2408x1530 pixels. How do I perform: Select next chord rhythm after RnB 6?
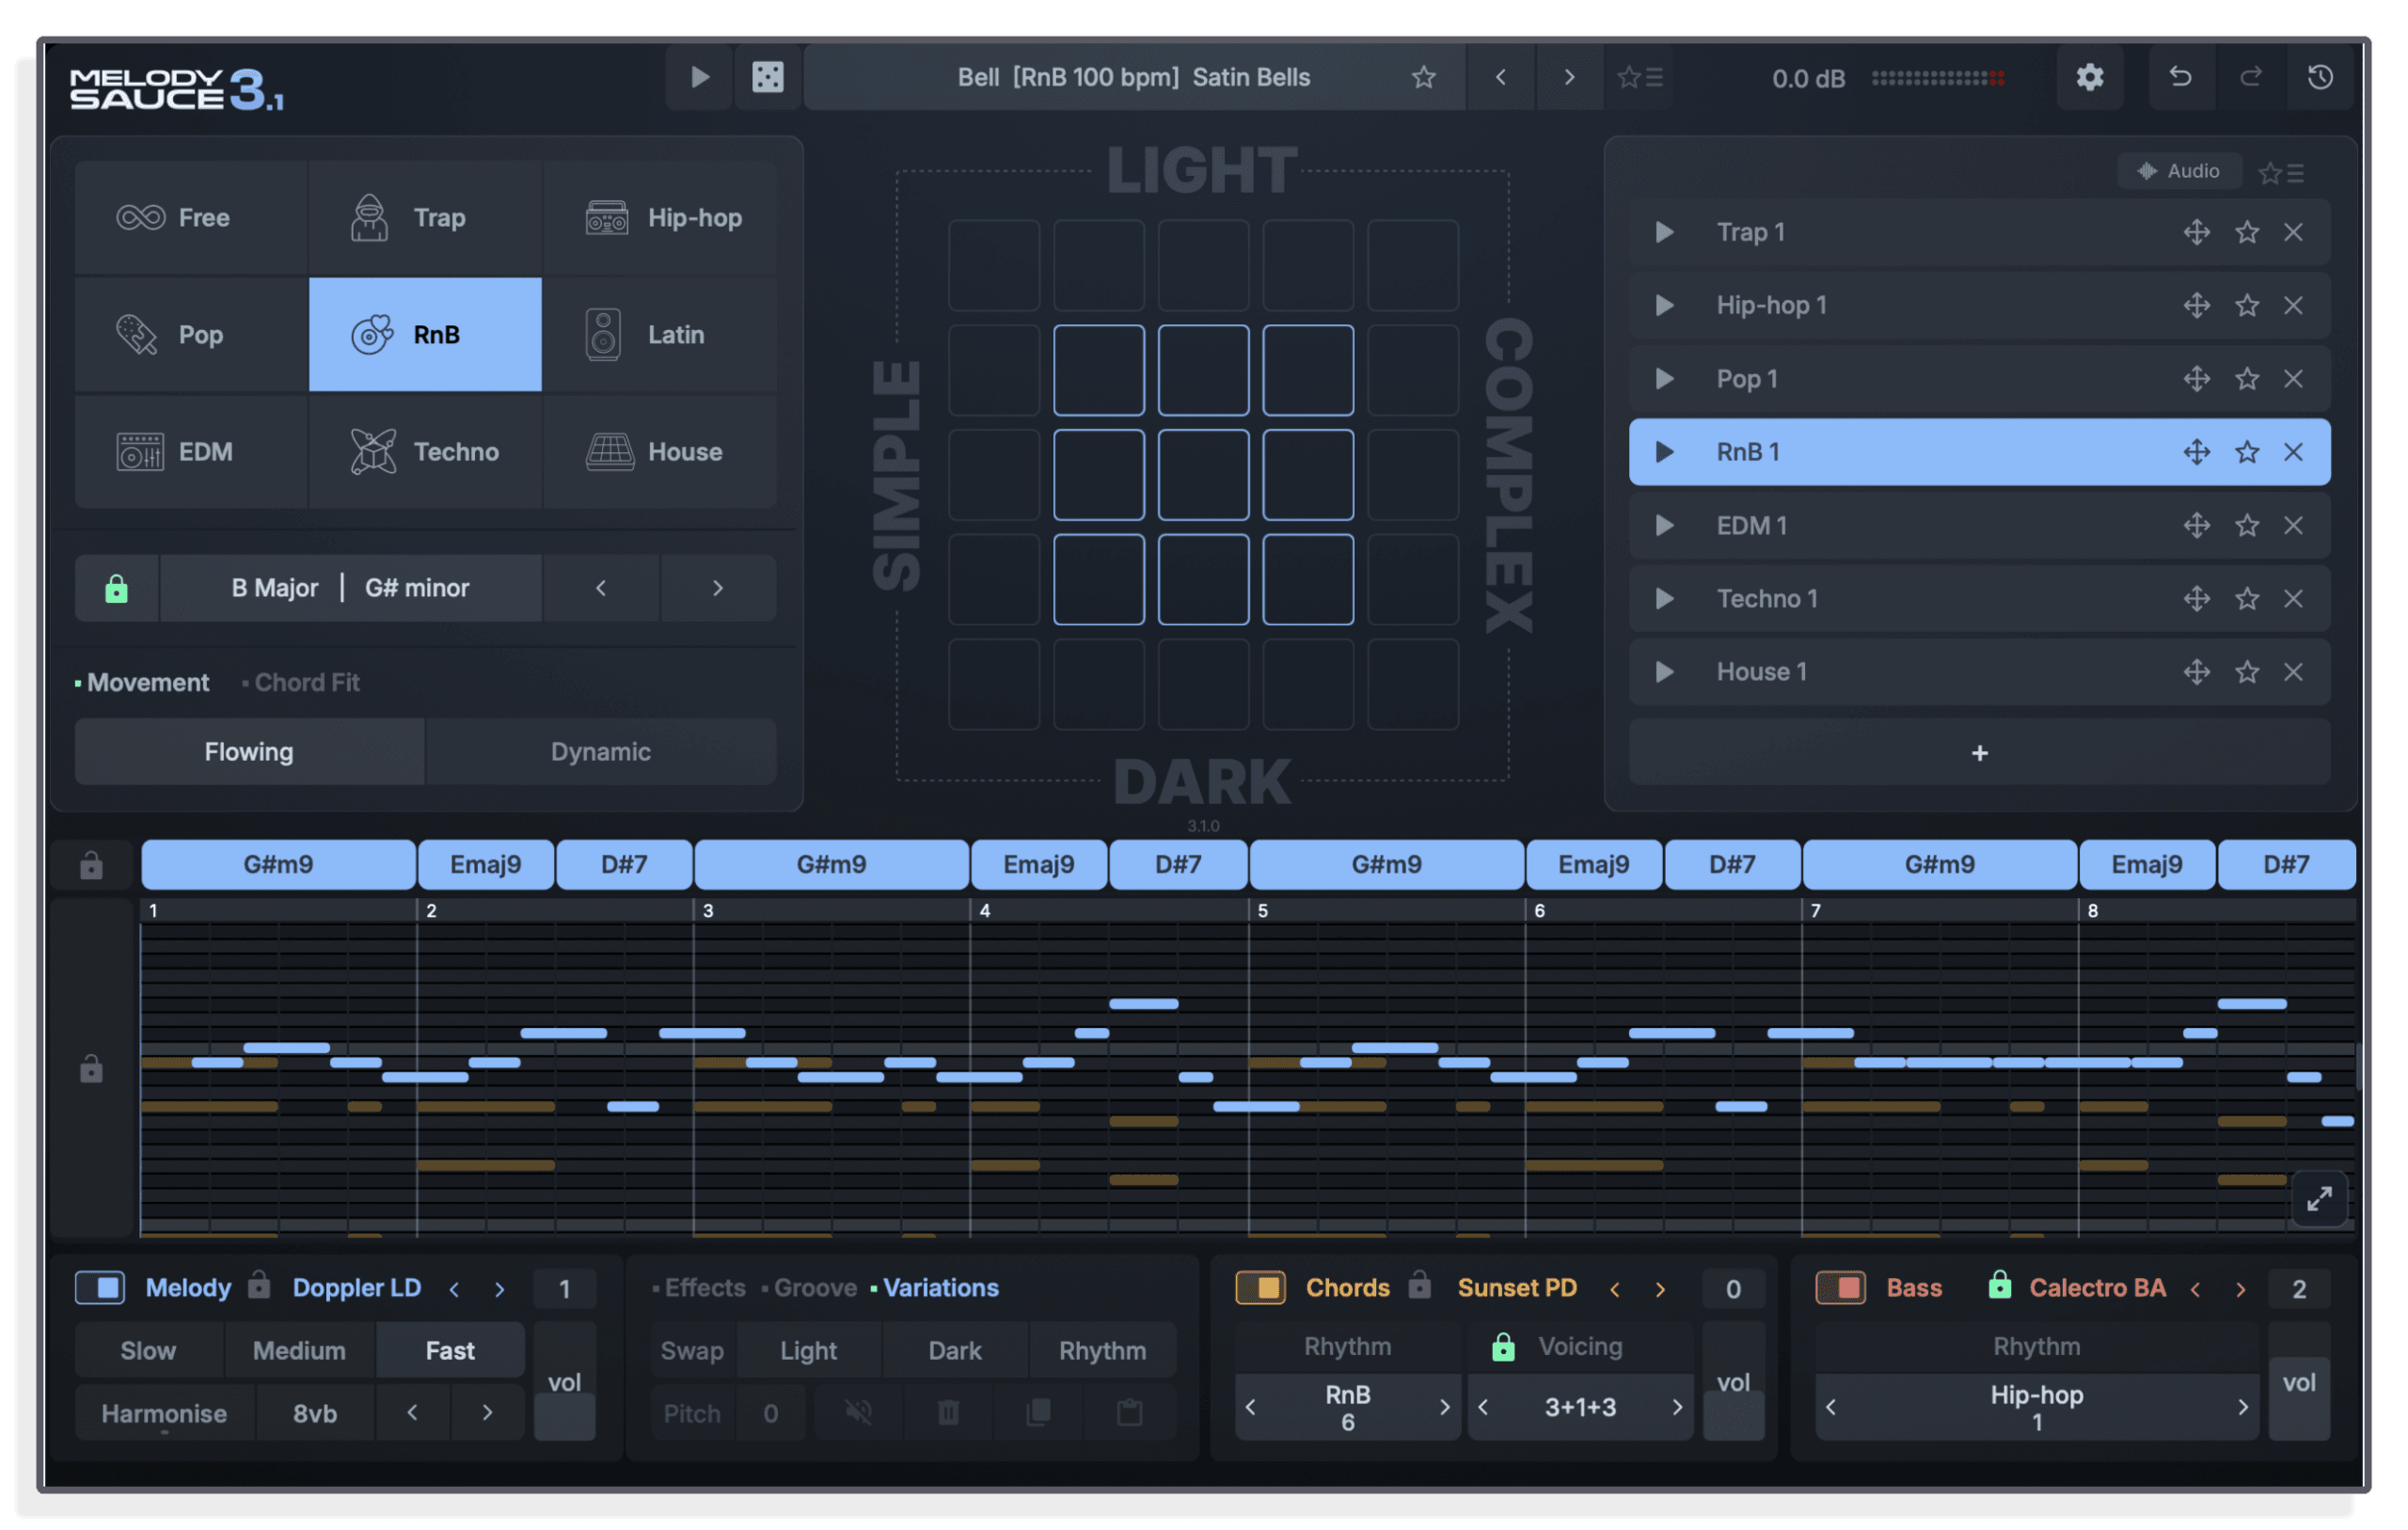[x=1444, y=1407]
